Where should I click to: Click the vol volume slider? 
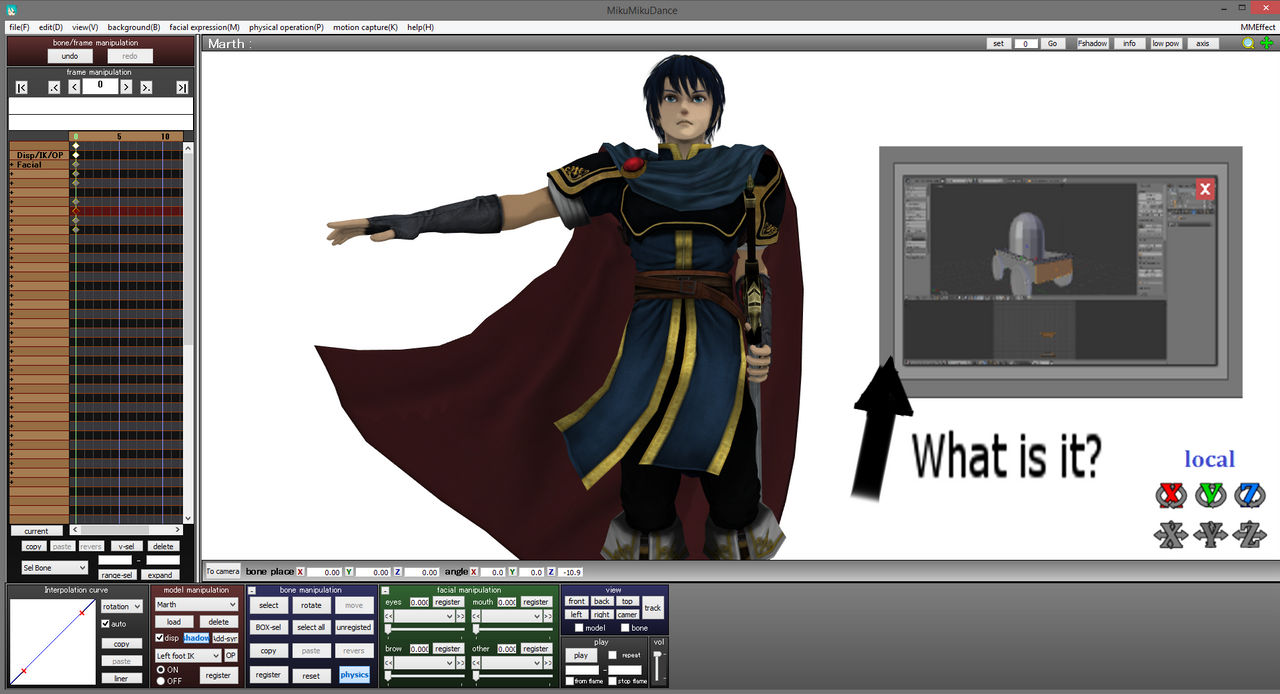pyautogui.click(x=658, y=664)
